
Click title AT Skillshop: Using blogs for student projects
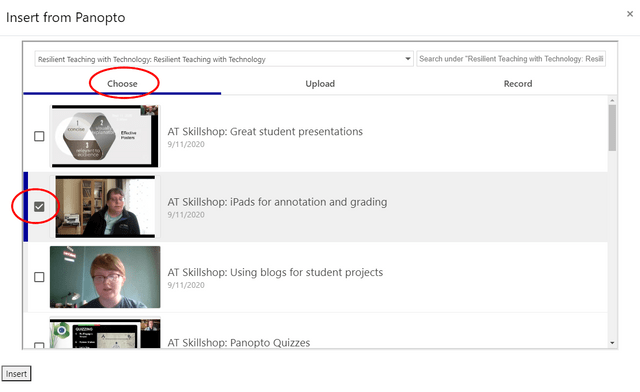[x=275, y=272]
